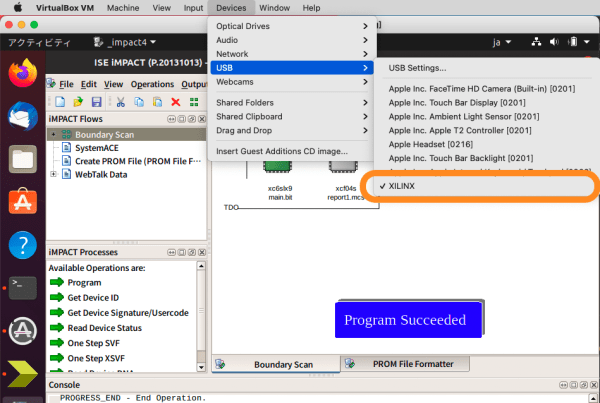Attach Apple Inc. FaceTime HD Camera USB device
Viewport: 600px width, 403px height.
481,89
